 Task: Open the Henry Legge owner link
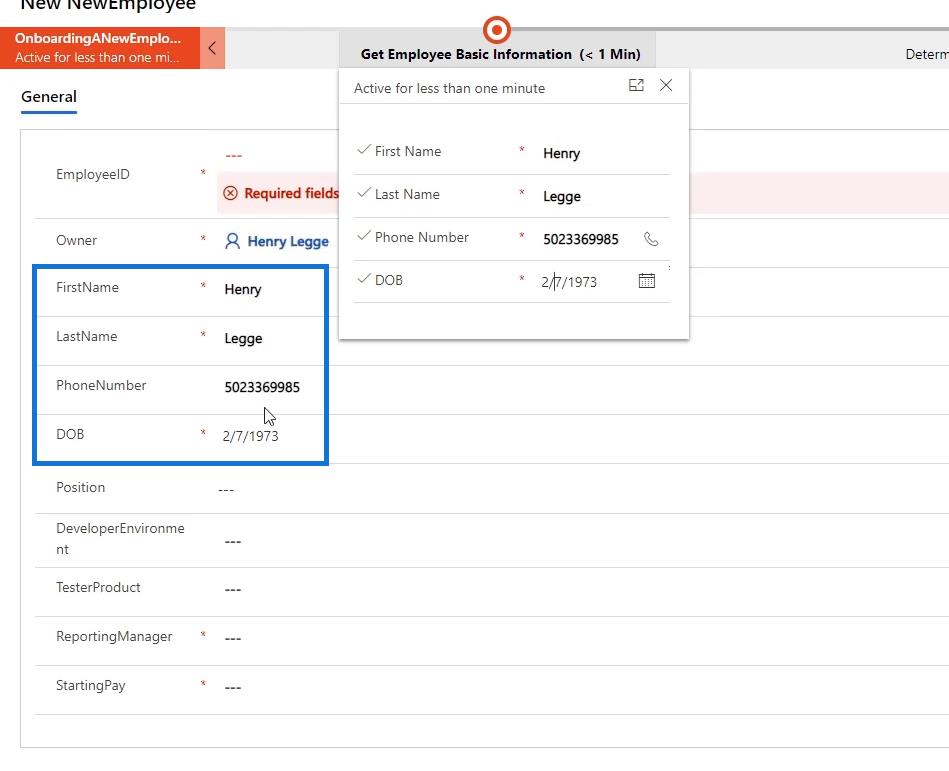pos(288,241)
